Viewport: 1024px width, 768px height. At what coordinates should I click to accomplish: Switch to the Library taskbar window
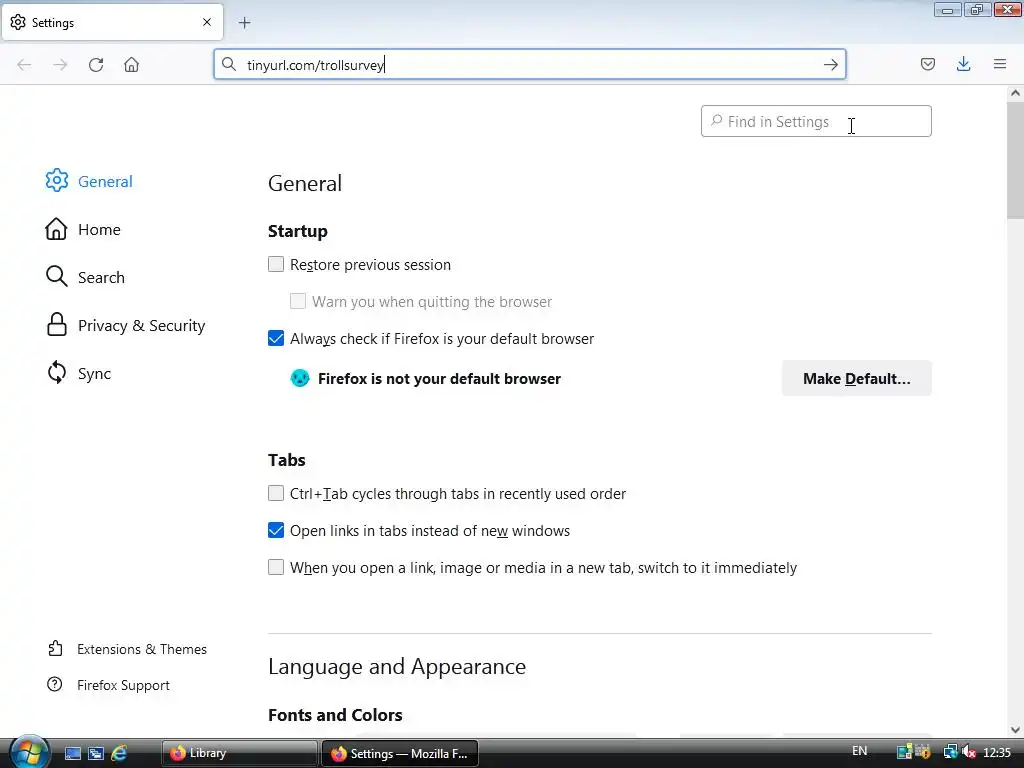tap(239, 753)
